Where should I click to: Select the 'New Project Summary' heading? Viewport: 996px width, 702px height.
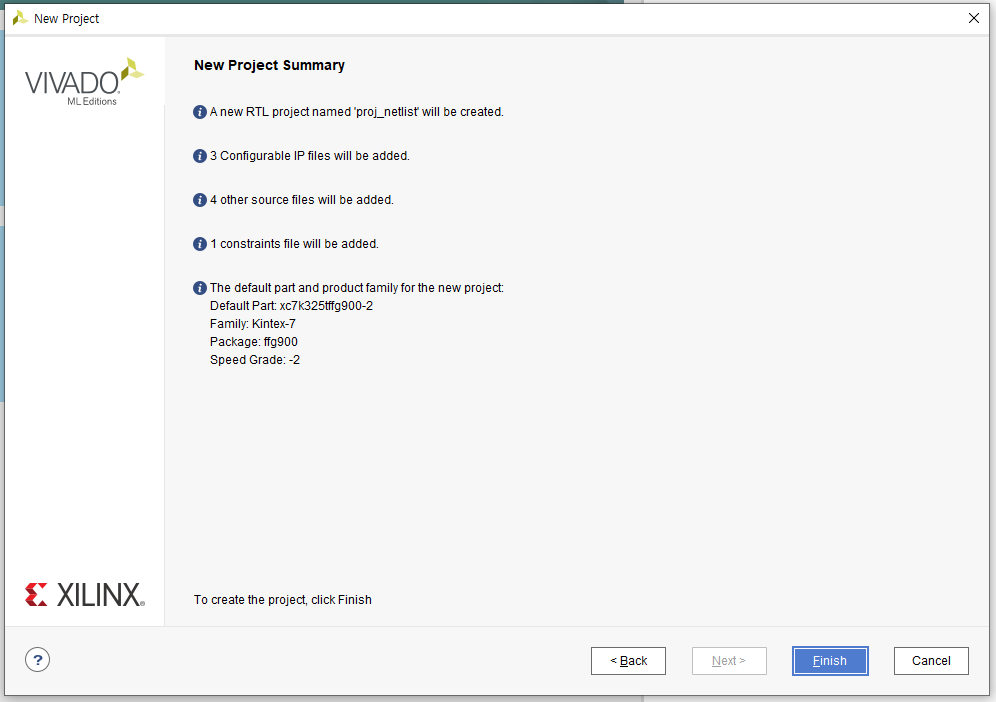[x=269, y=65]
